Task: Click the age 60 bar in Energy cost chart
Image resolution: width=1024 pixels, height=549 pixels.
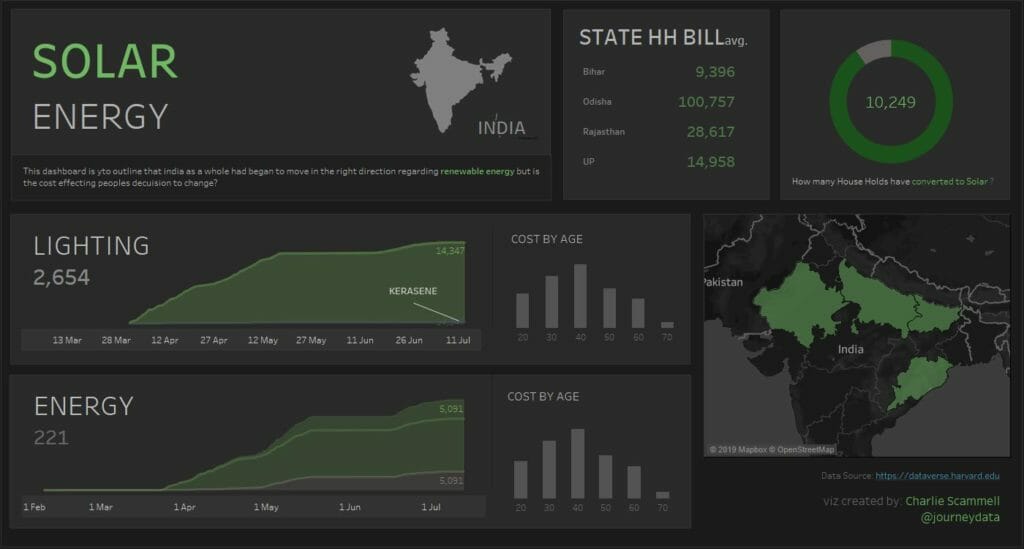Action: click(634, 482)
